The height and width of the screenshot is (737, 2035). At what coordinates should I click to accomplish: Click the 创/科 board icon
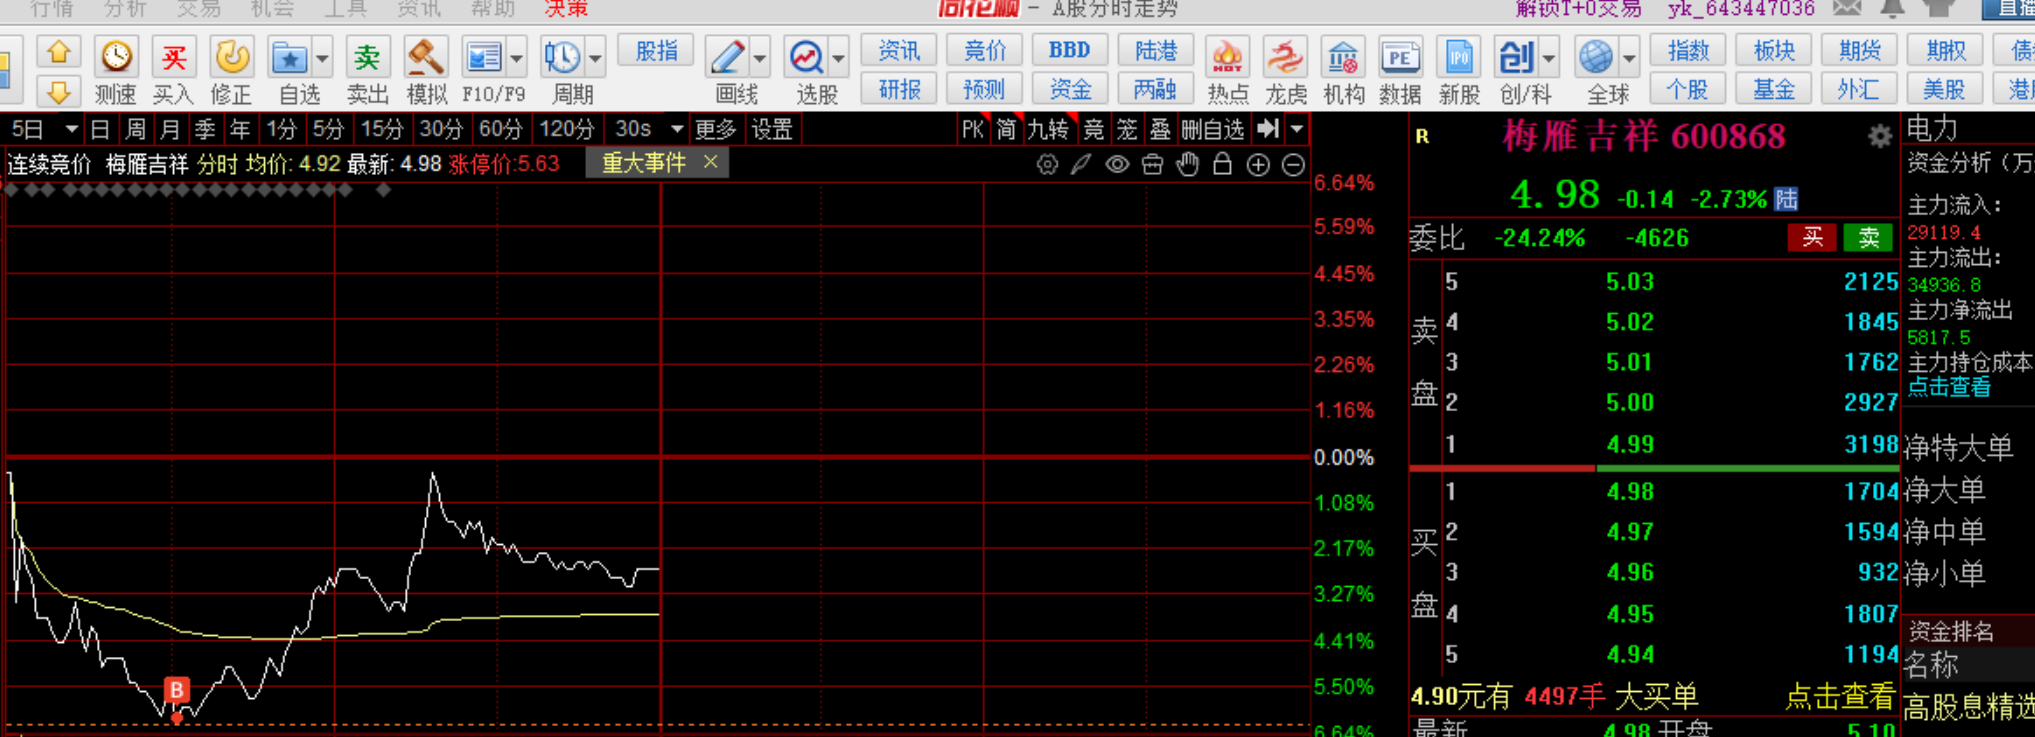click(x=1515, y=57)
